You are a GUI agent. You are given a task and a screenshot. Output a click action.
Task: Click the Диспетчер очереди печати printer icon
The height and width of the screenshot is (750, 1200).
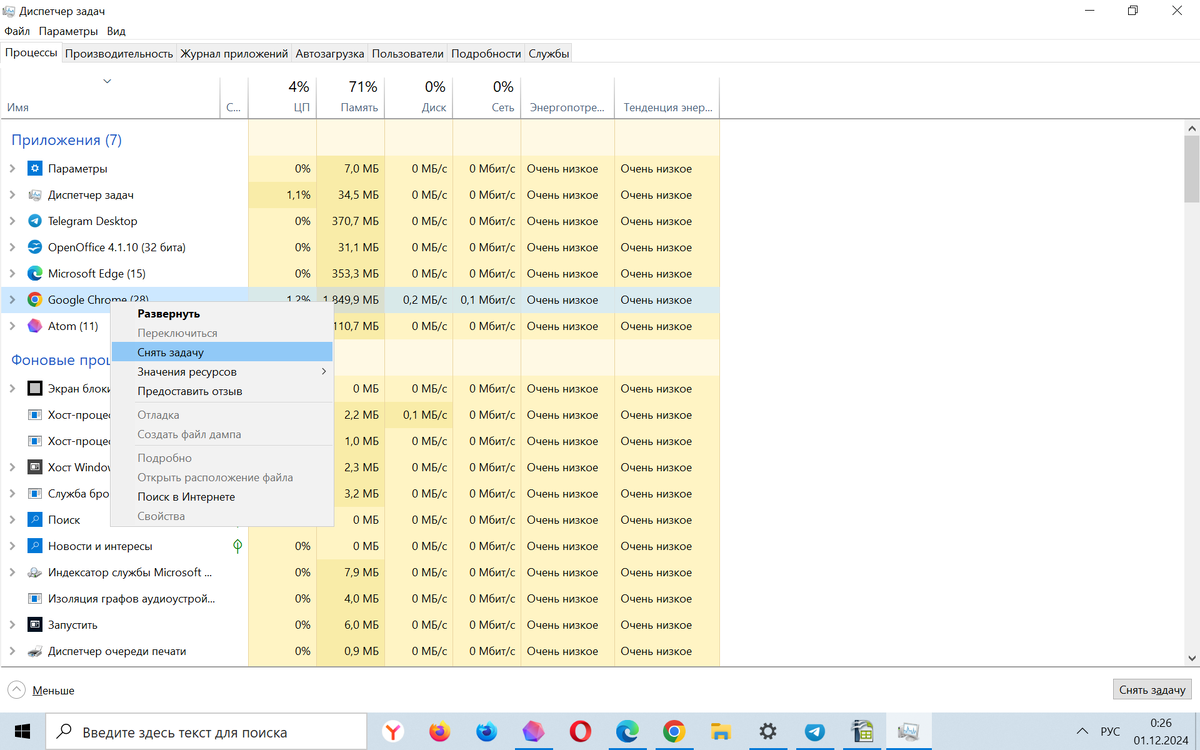(x=35, y=651)
